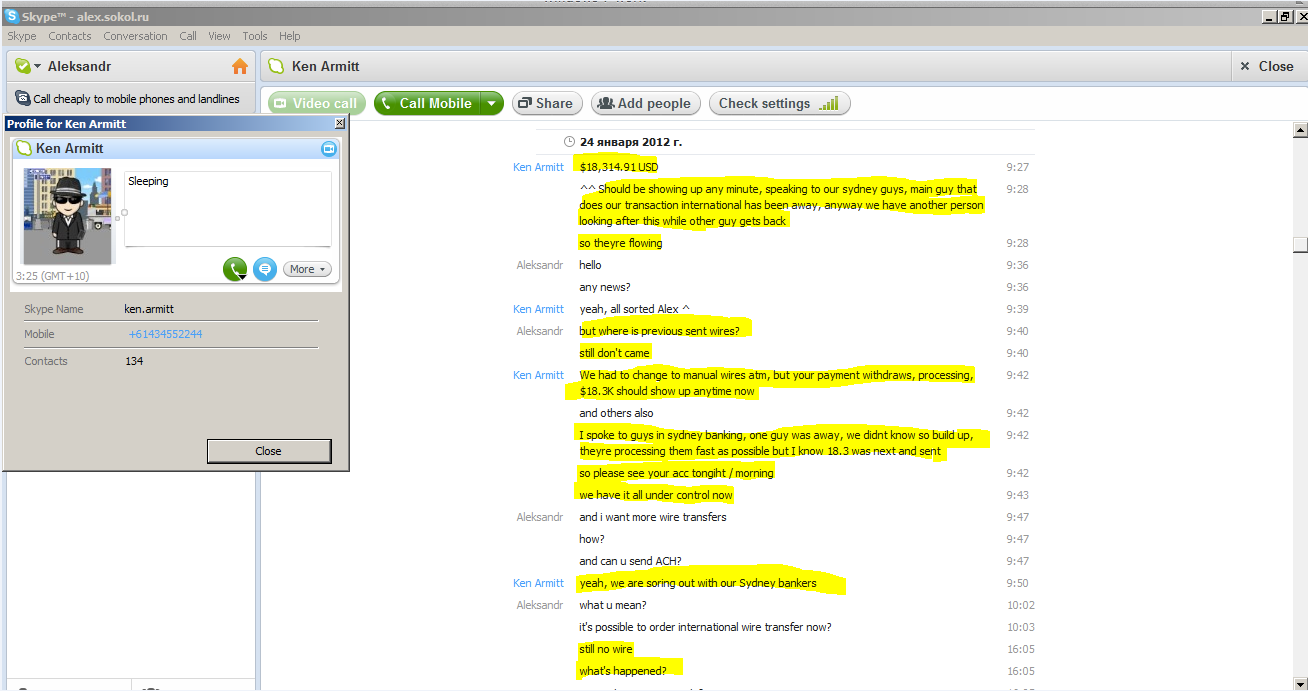Click the Add people button
Image resolution: width=1308 pixels, height=691 pixels.
tap(645, 103)
